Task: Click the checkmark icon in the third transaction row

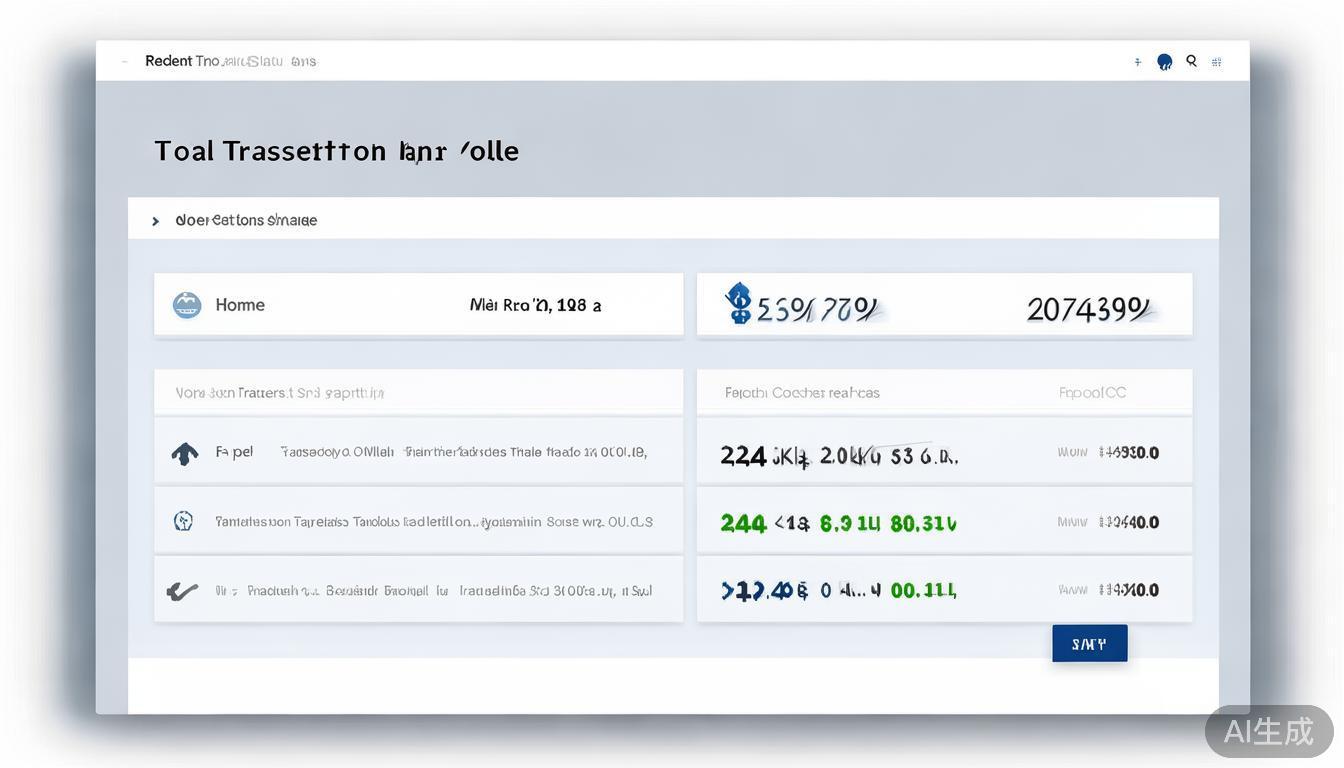Action: click(x=182, y=591)
